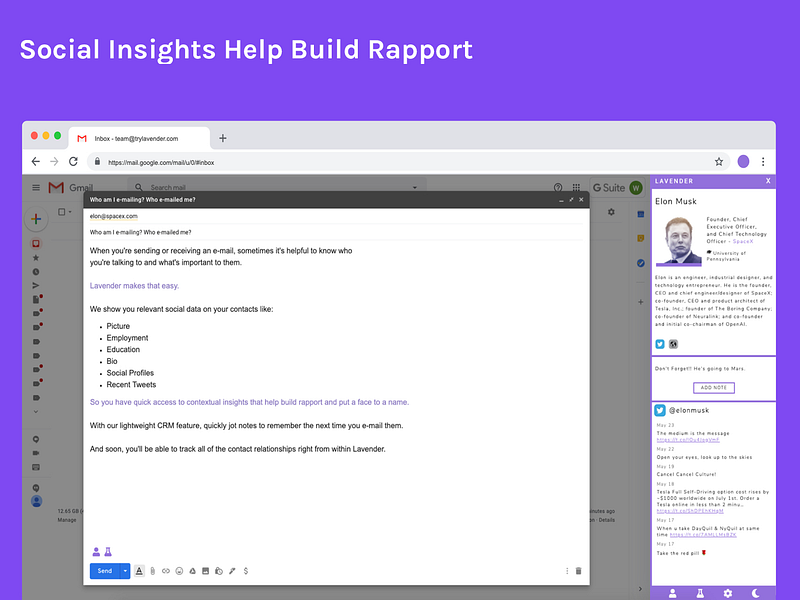Click the Lavender person icon above Send
The width and height of the screenshot is (800, 600).
(96, 552)
